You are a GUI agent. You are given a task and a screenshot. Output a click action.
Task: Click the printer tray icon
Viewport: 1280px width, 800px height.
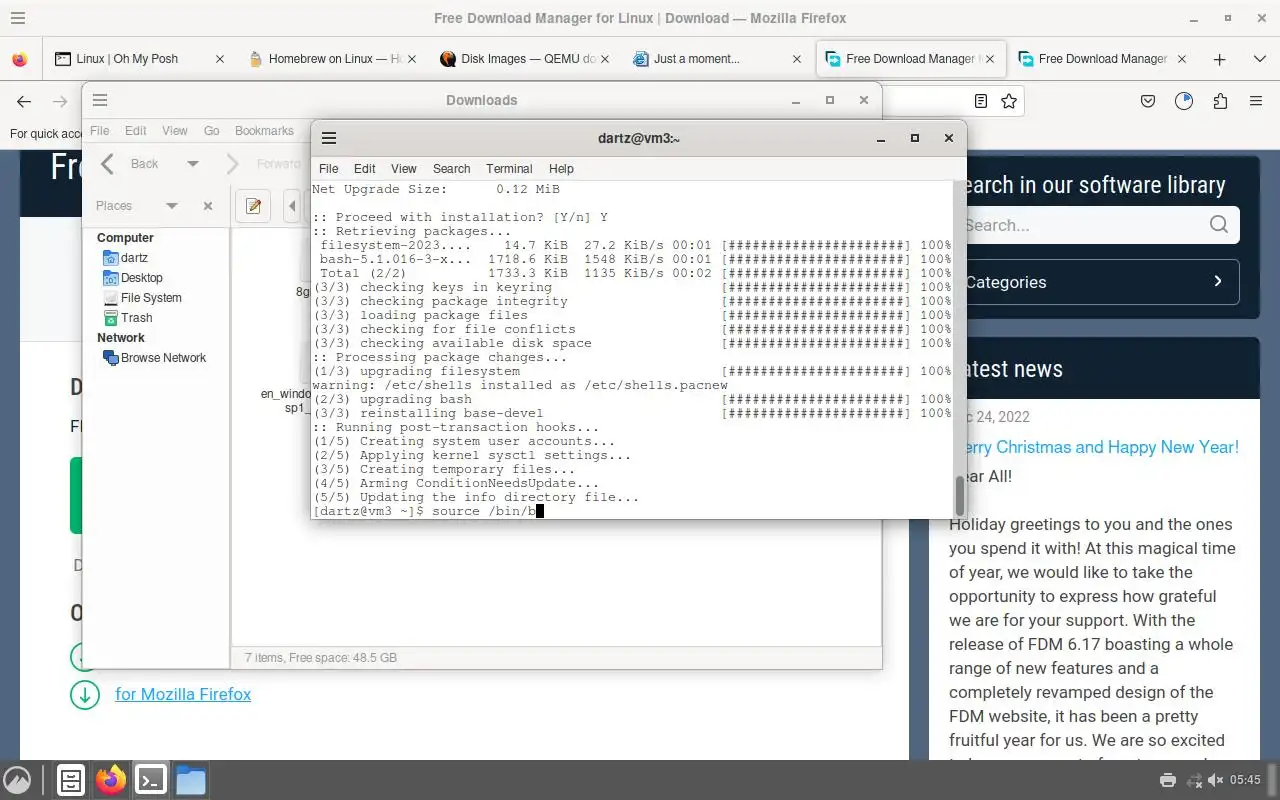(x=1167, y=780)
